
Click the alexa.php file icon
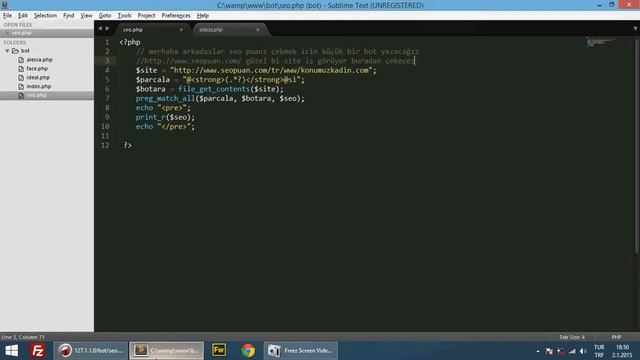[21, 60]
